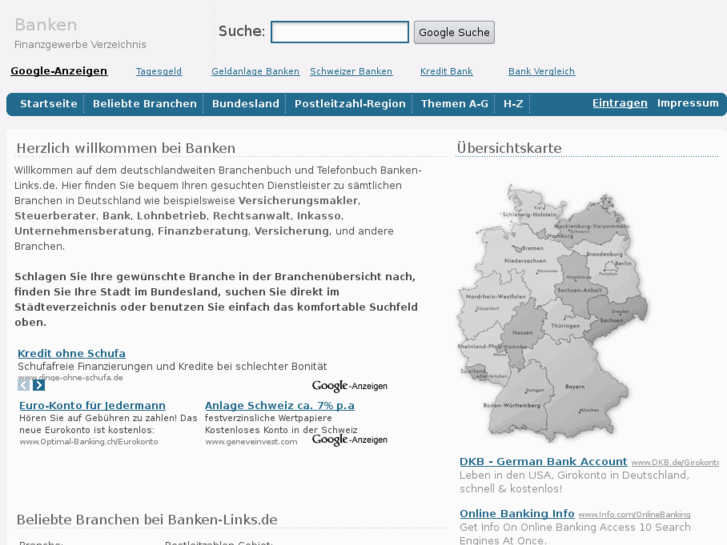Open the Online Banking Info ad
The height and width of the screenshot is (545, 727).
point(517,513)
